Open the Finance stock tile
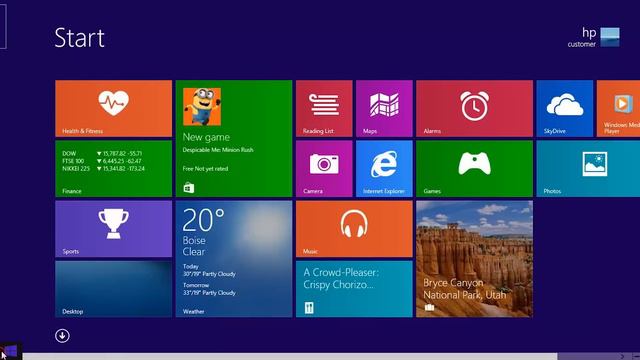 pos(113,169)
